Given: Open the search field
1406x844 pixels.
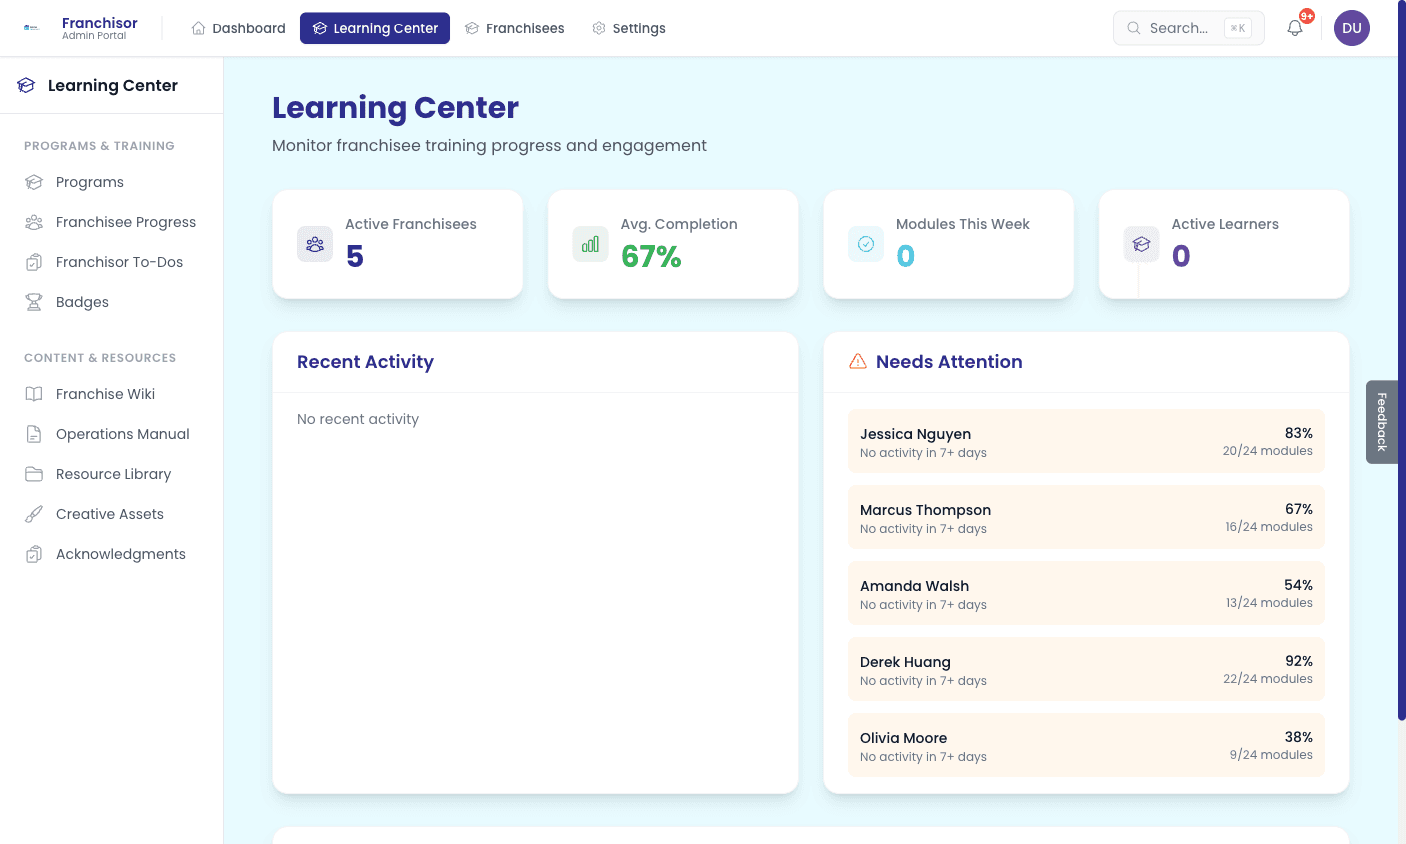Looking at the screenshot, I should coord(1188,28).
